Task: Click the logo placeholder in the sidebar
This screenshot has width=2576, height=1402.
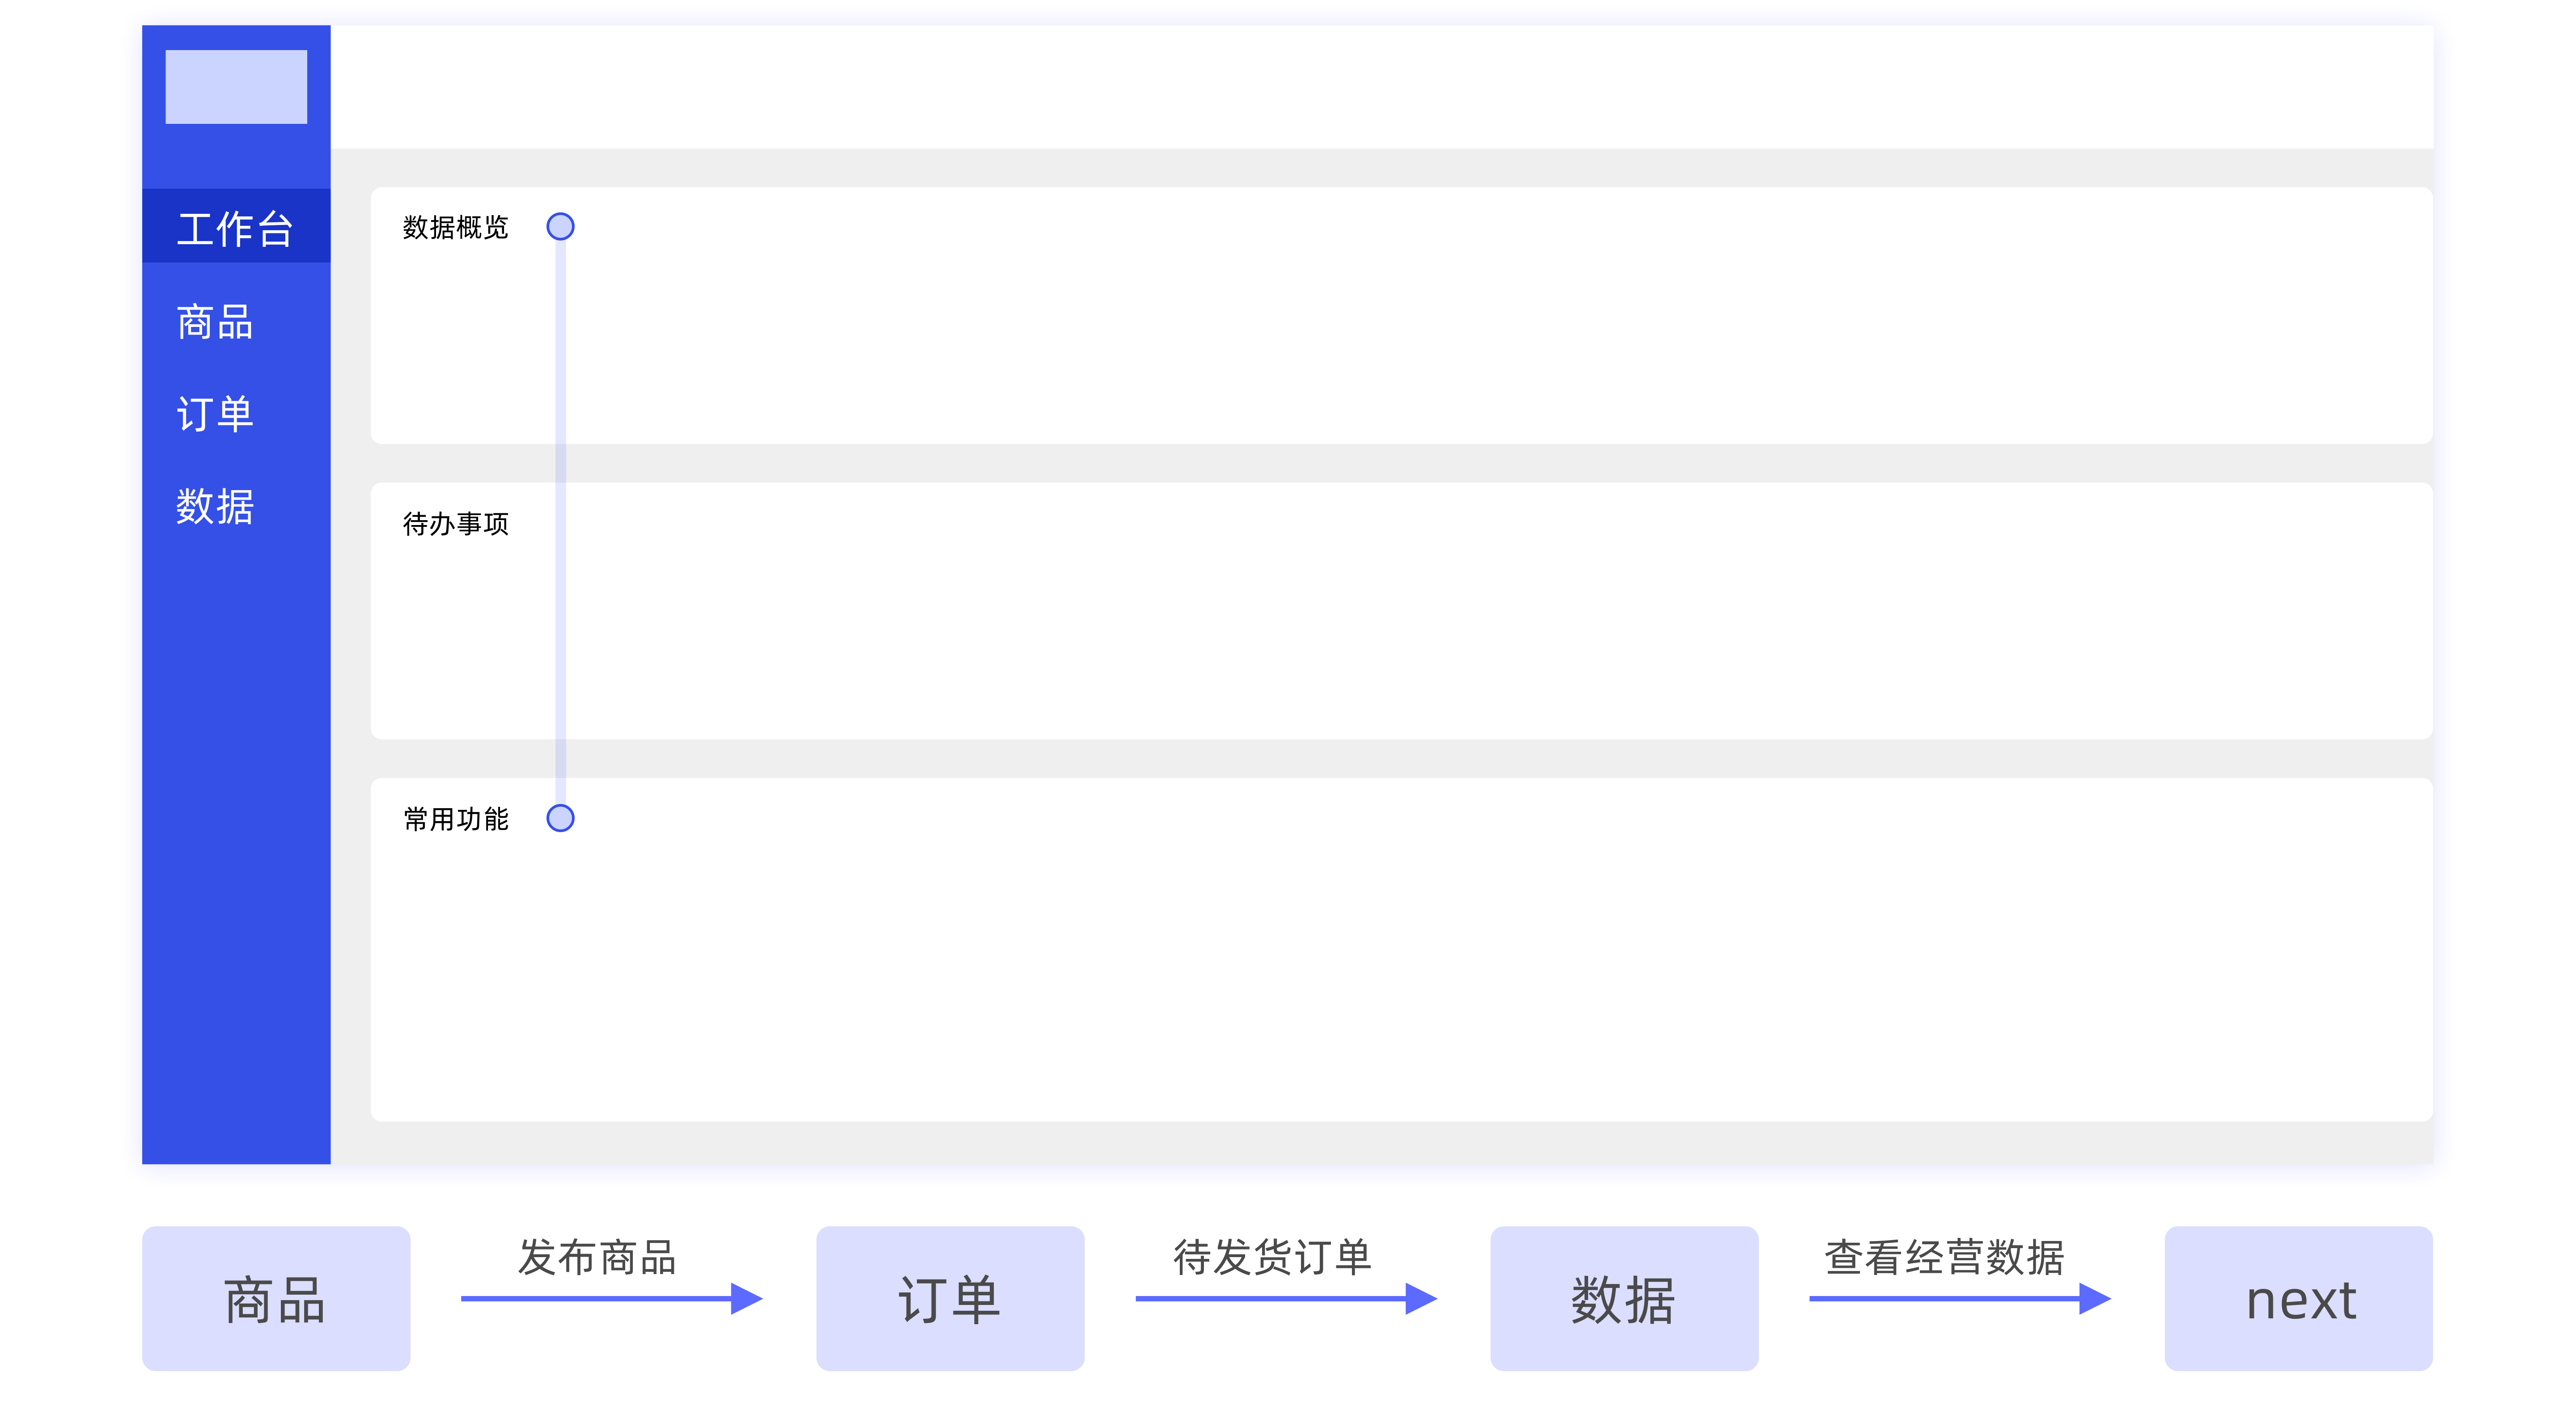Action: (x=236, y=87)
